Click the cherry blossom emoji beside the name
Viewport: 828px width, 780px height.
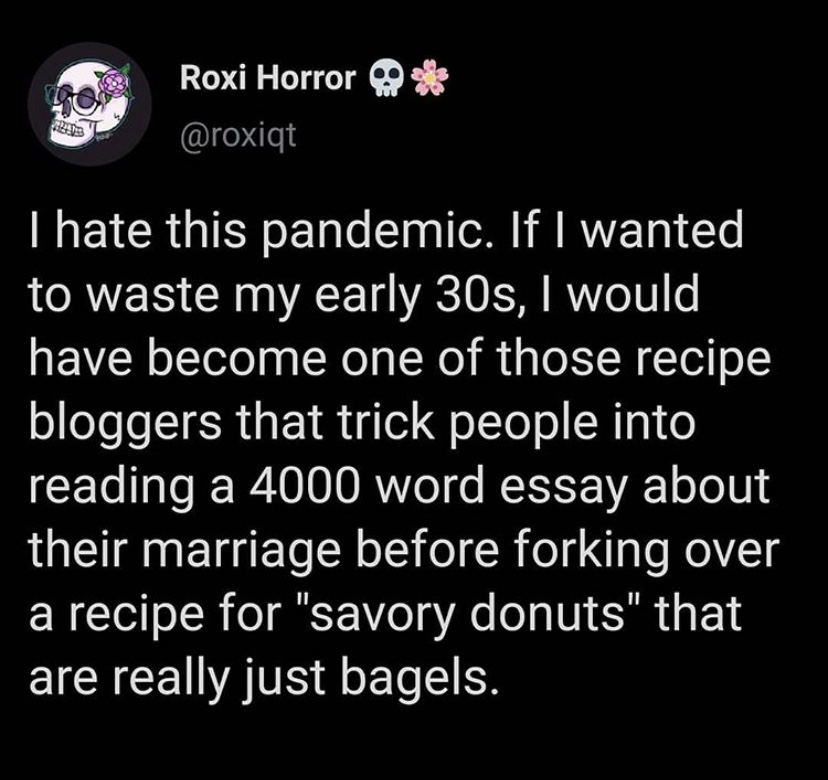(x=429, y=78)
